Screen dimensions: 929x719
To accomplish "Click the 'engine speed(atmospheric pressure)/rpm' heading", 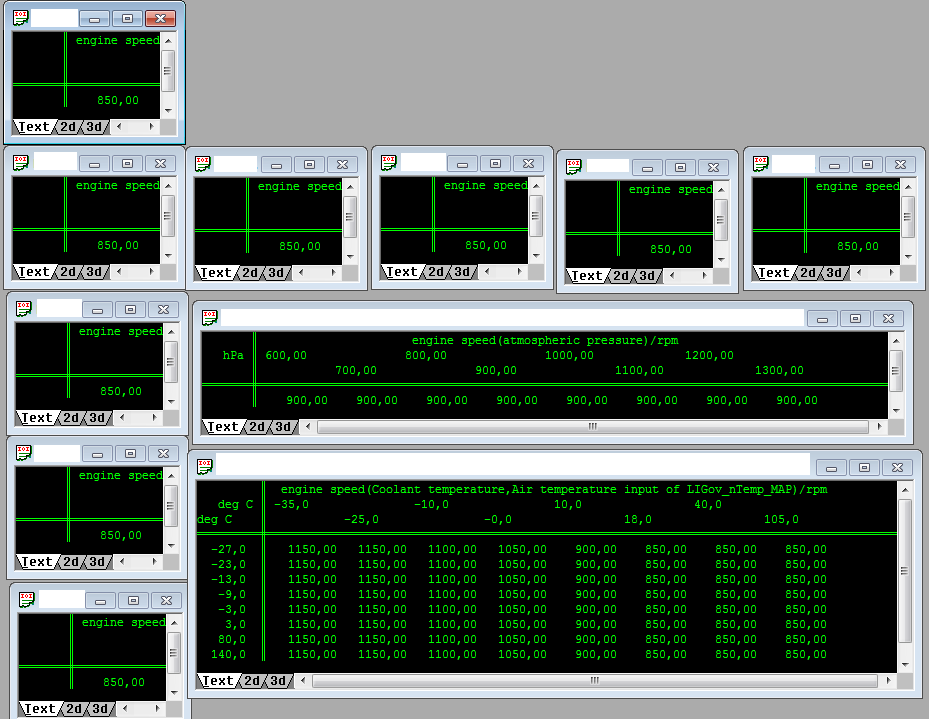I will click(x=545, y=341).
